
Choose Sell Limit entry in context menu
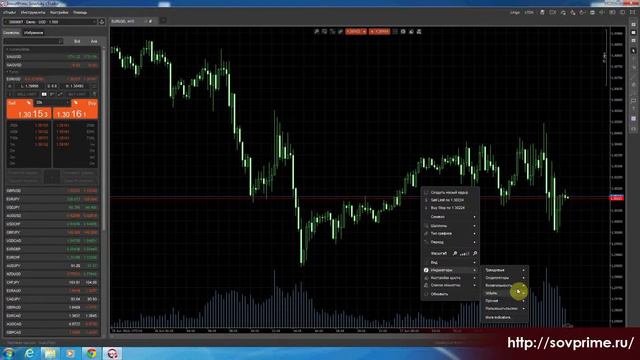450,200
